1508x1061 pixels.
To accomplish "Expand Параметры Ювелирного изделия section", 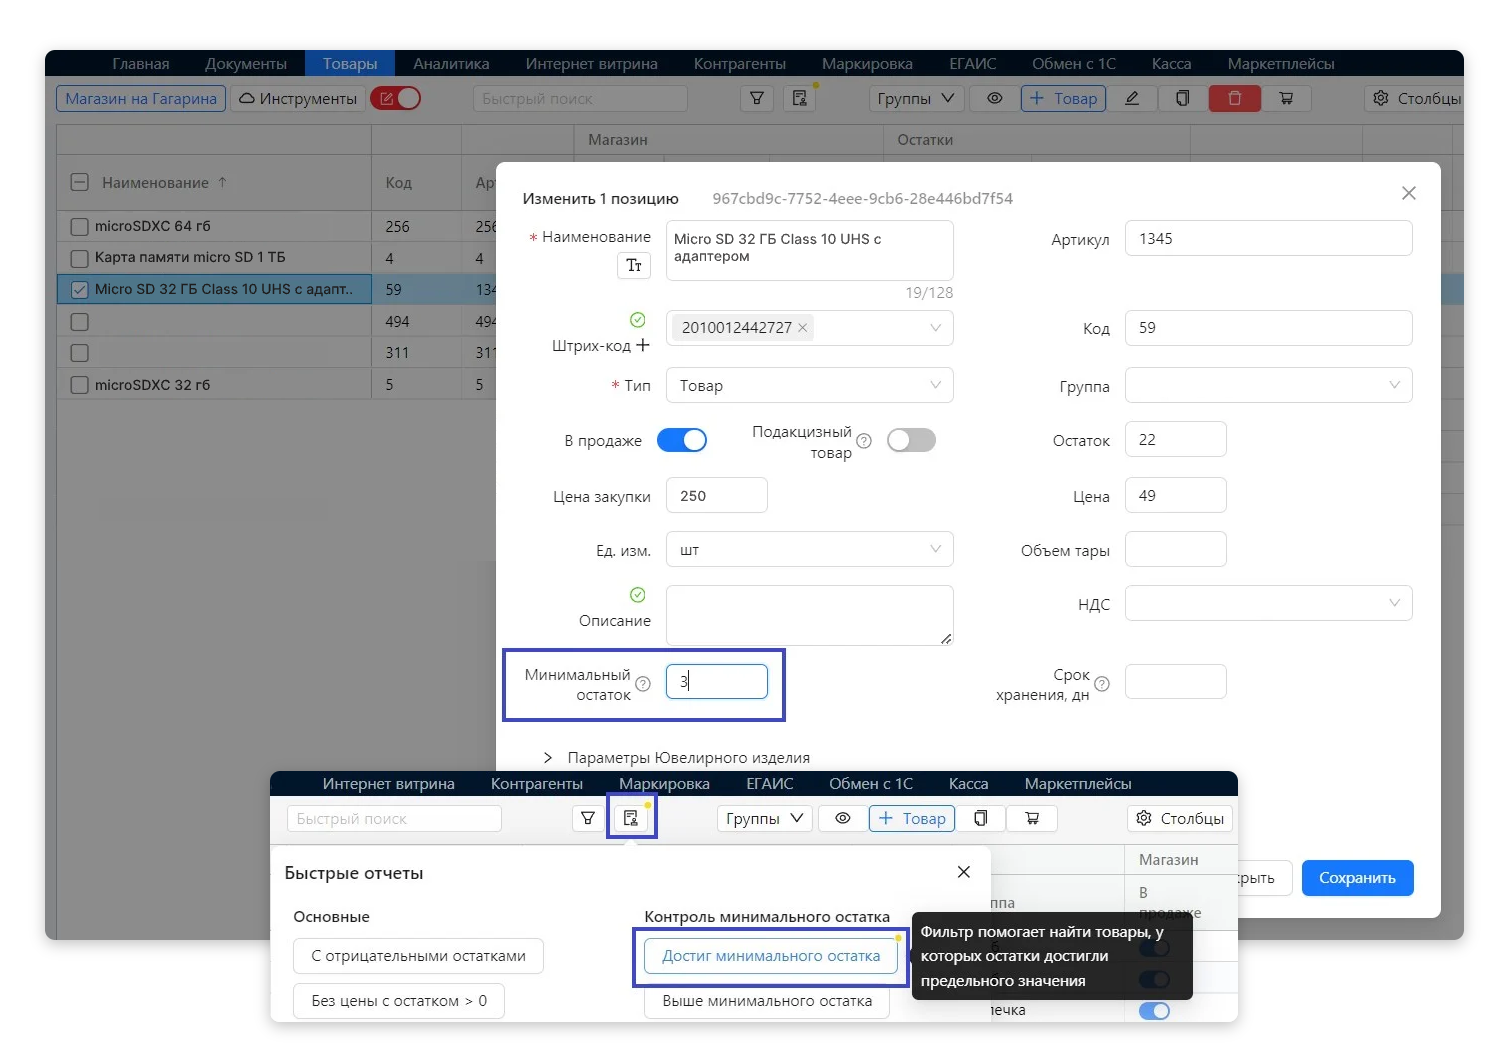I will [x=548, y=758].
